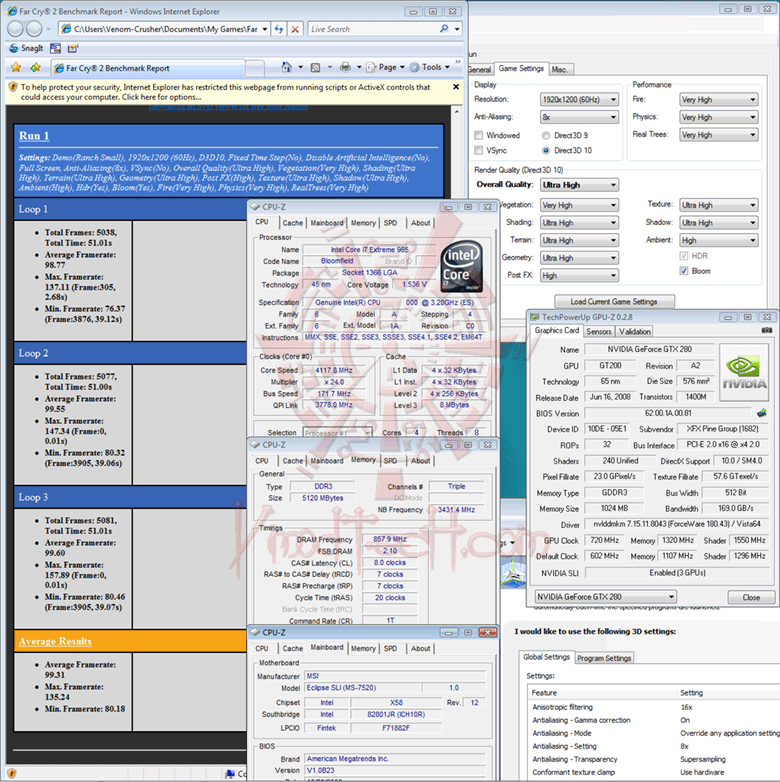
Task: Click the NVIDIA logo in GPU-Z
Action: [744, 372]
